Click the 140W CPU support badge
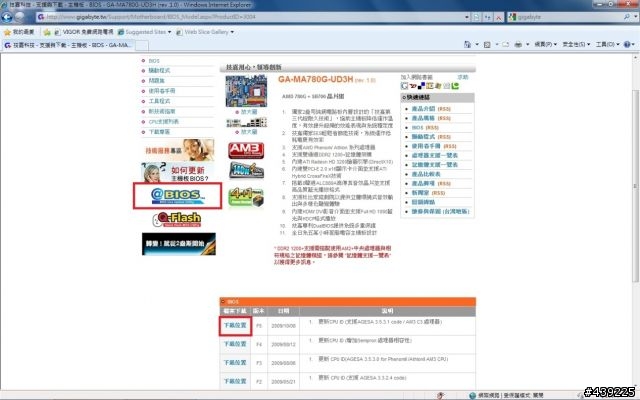Screen dimensions: 640x400 (x=246, y=170)
